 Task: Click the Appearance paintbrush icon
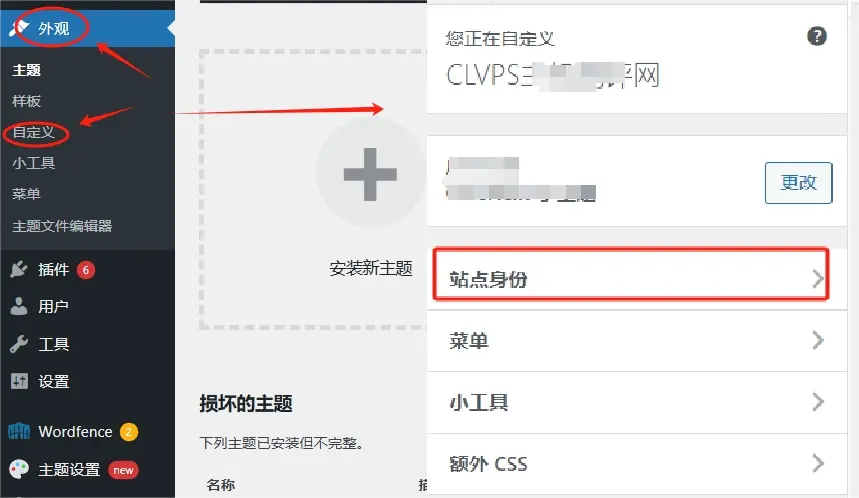20,27
